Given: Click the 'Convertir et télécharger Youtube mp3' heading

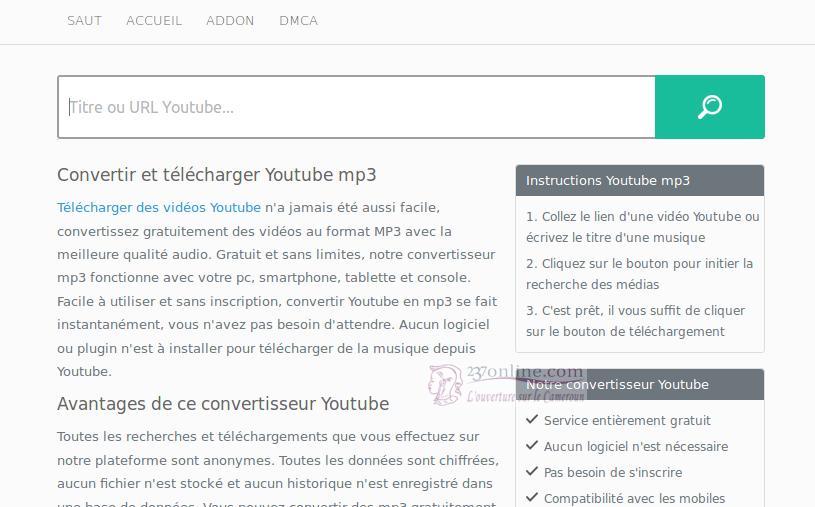Looking at the screenshot, I should 217,175.
